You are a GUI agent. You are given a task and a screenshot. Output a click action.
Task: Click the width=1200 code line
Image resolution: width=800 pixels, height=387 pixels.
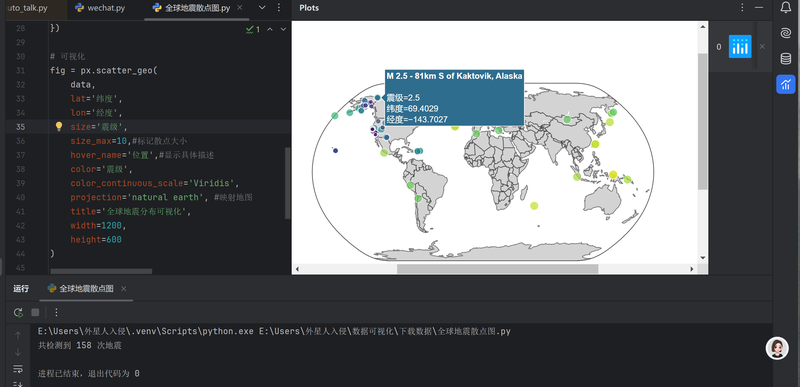pyautogui.click(x=98, y=225)
